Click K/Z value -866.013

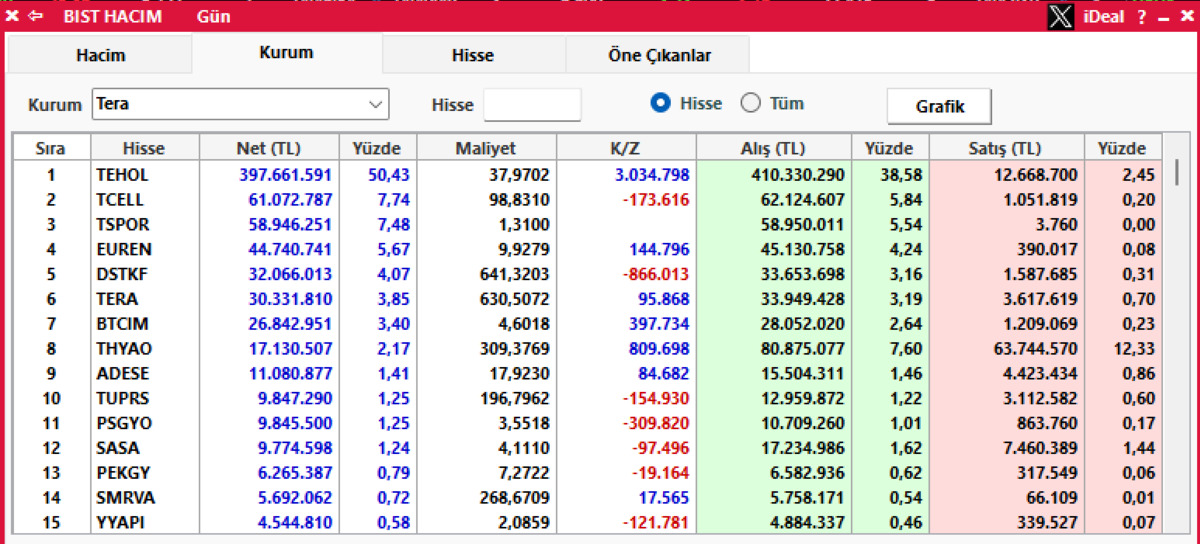coord(656,274)
